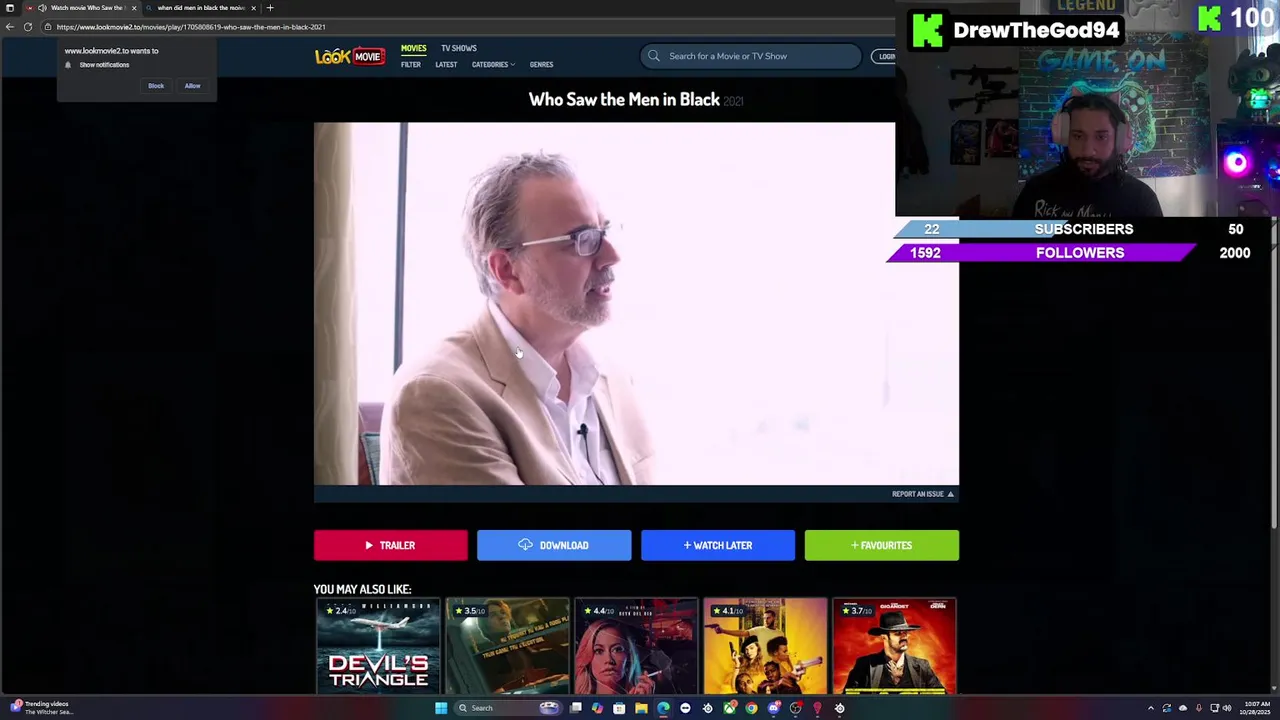Open Microsoft Edge from the taskbar

pos(663,708)
